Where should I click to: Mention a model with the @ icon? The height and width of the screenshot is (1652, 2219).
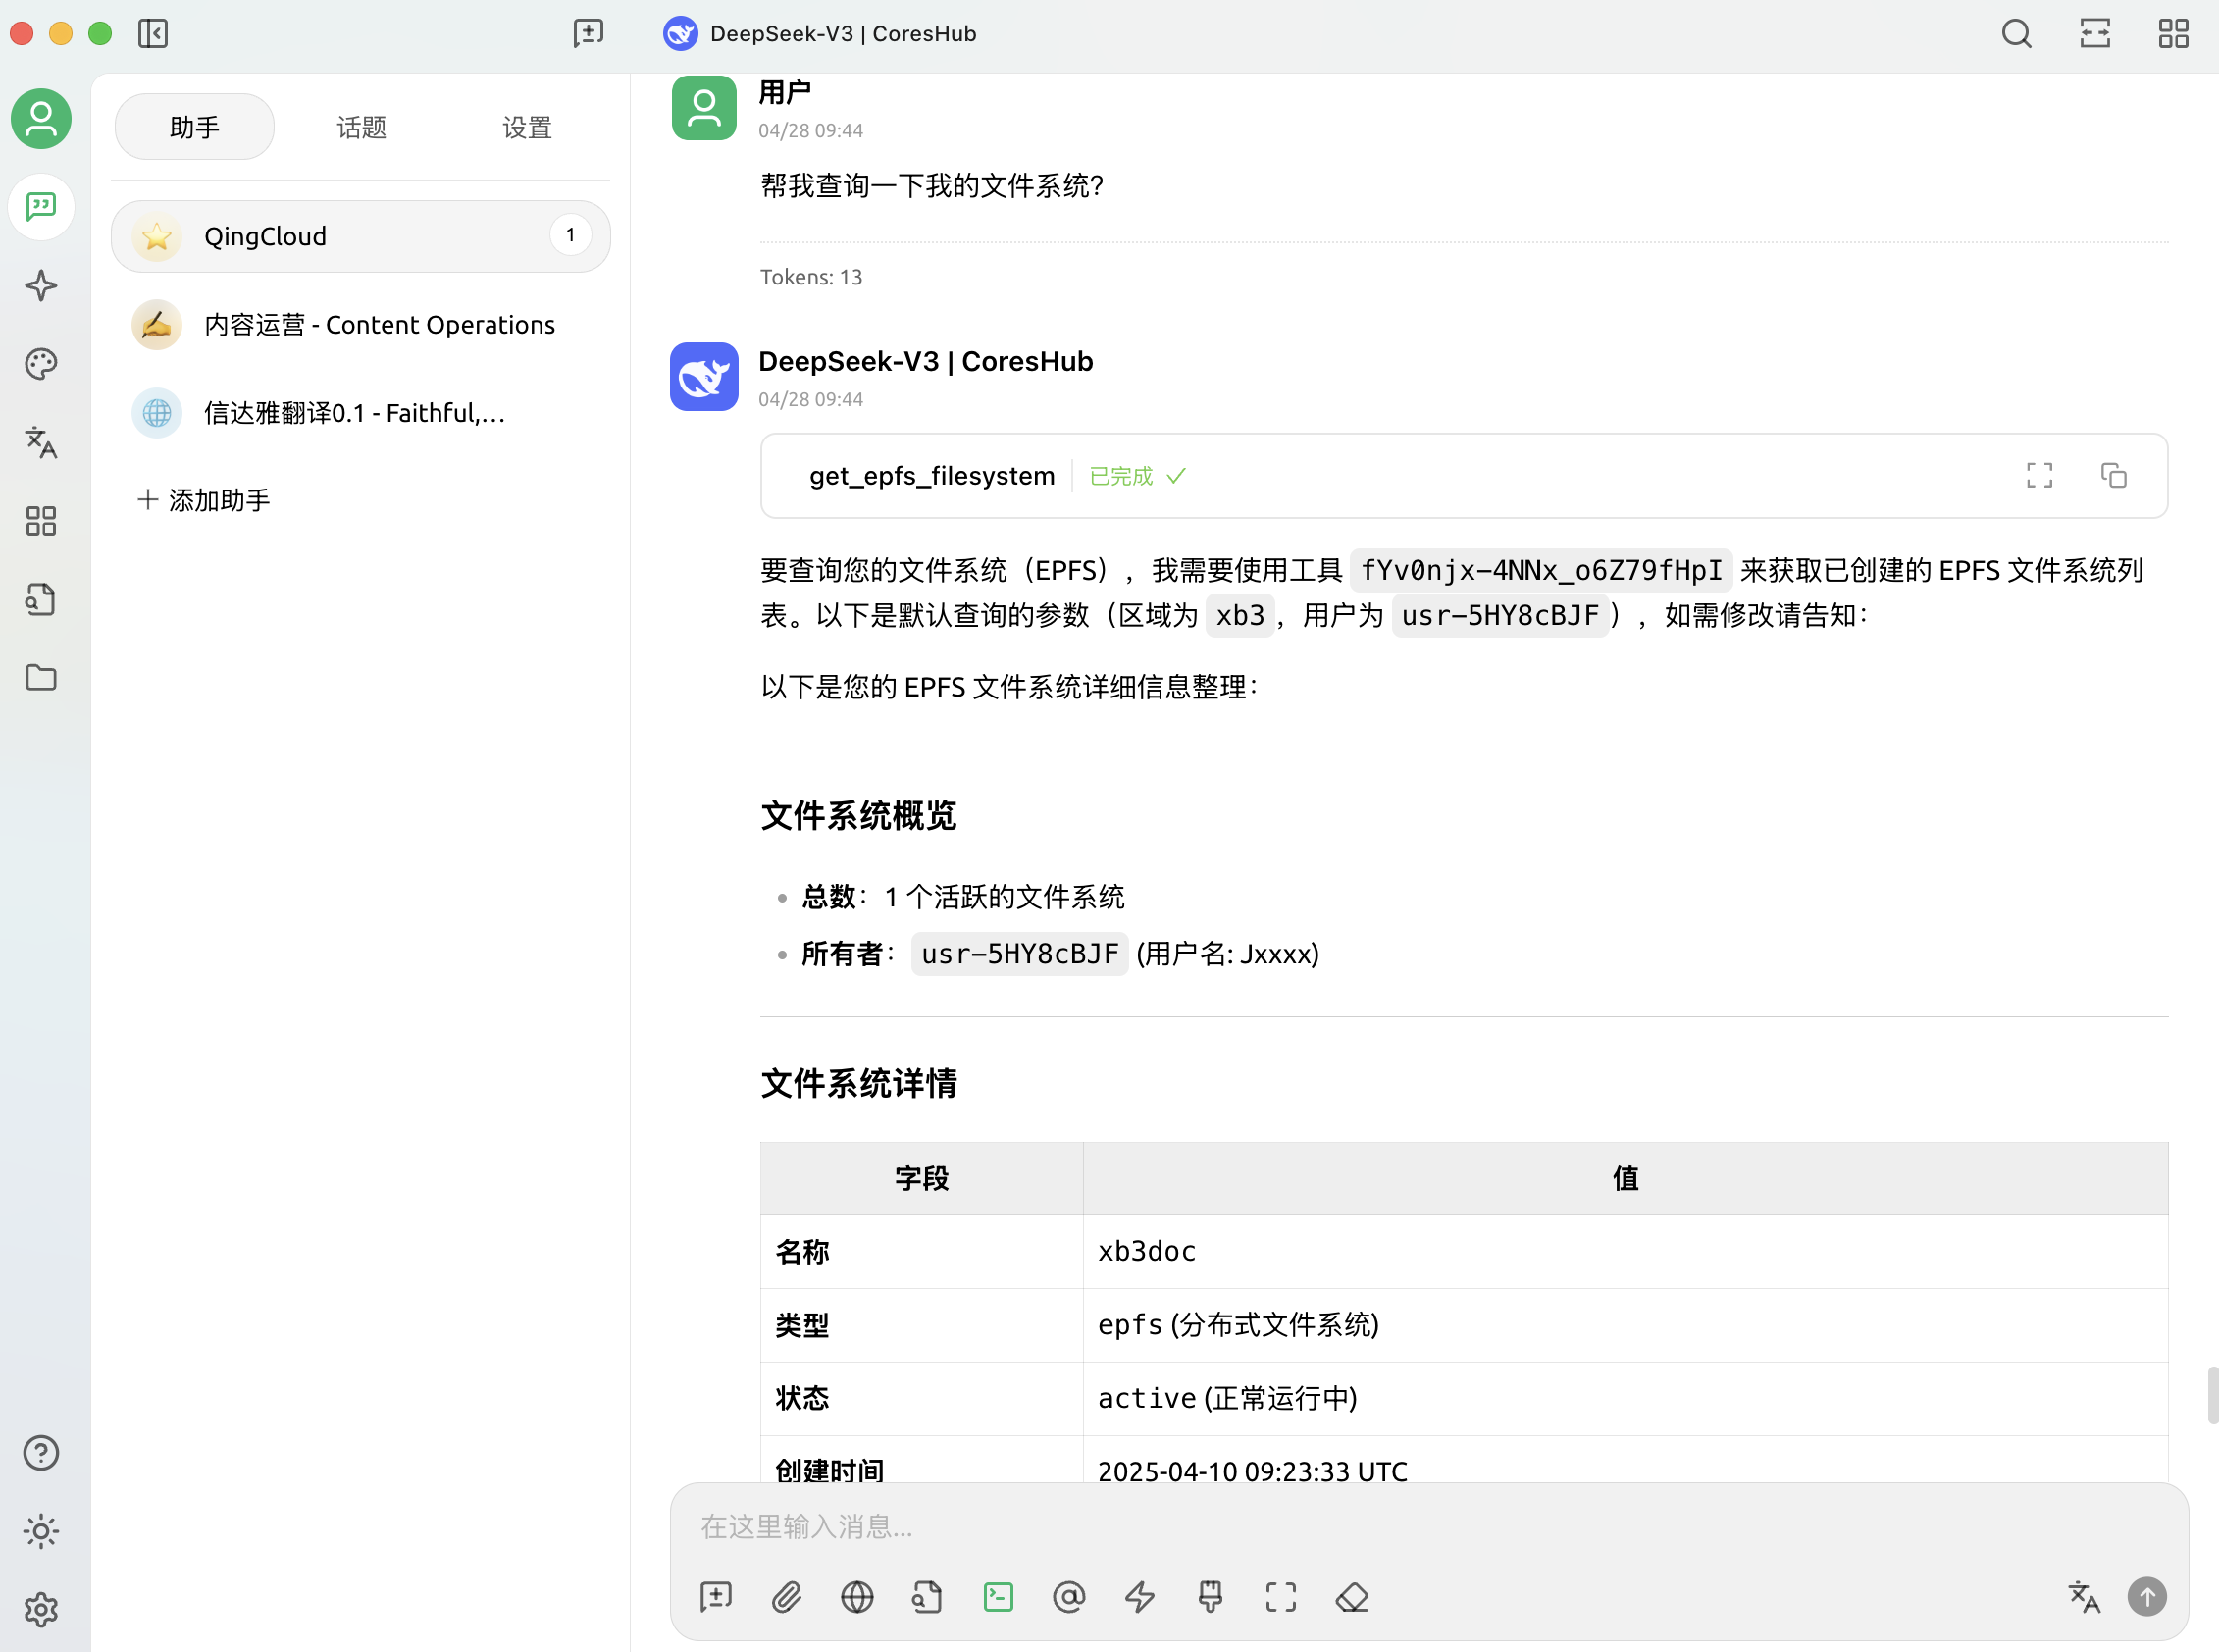point(1069,1597)
